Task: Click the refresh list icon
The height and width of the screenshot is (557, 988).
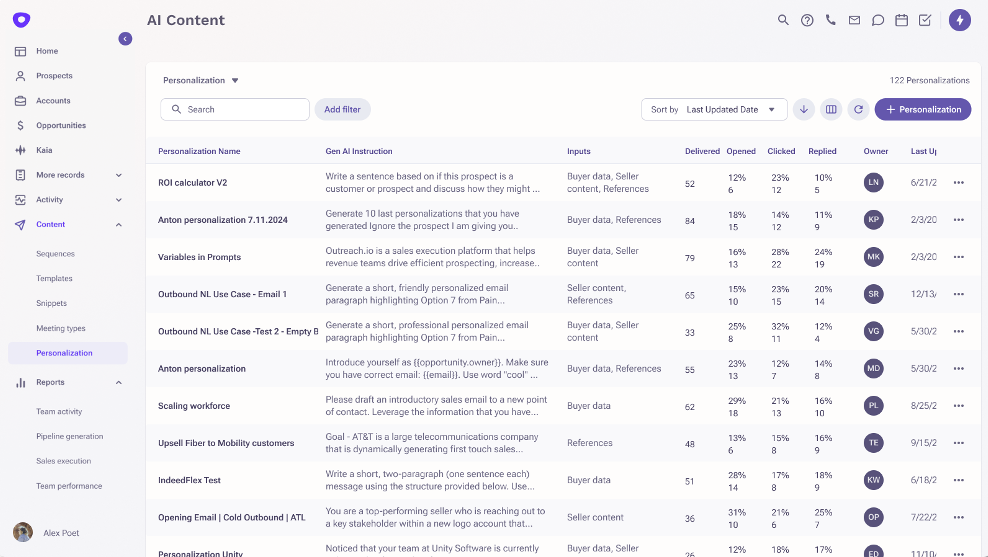Action: 858,110
